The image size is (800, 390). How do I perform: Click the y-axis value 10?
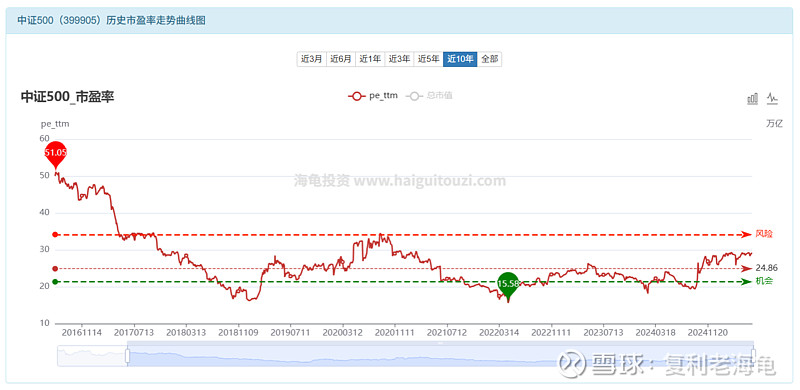44,323
